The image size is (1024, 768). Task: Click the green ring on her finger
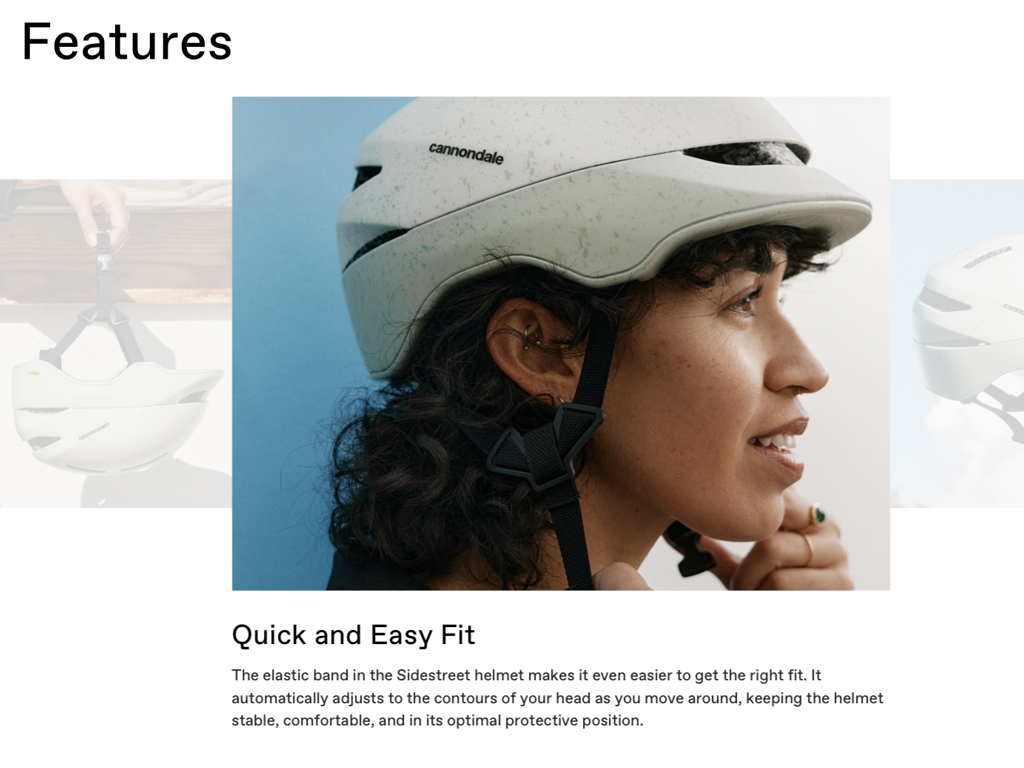(818, 515)
